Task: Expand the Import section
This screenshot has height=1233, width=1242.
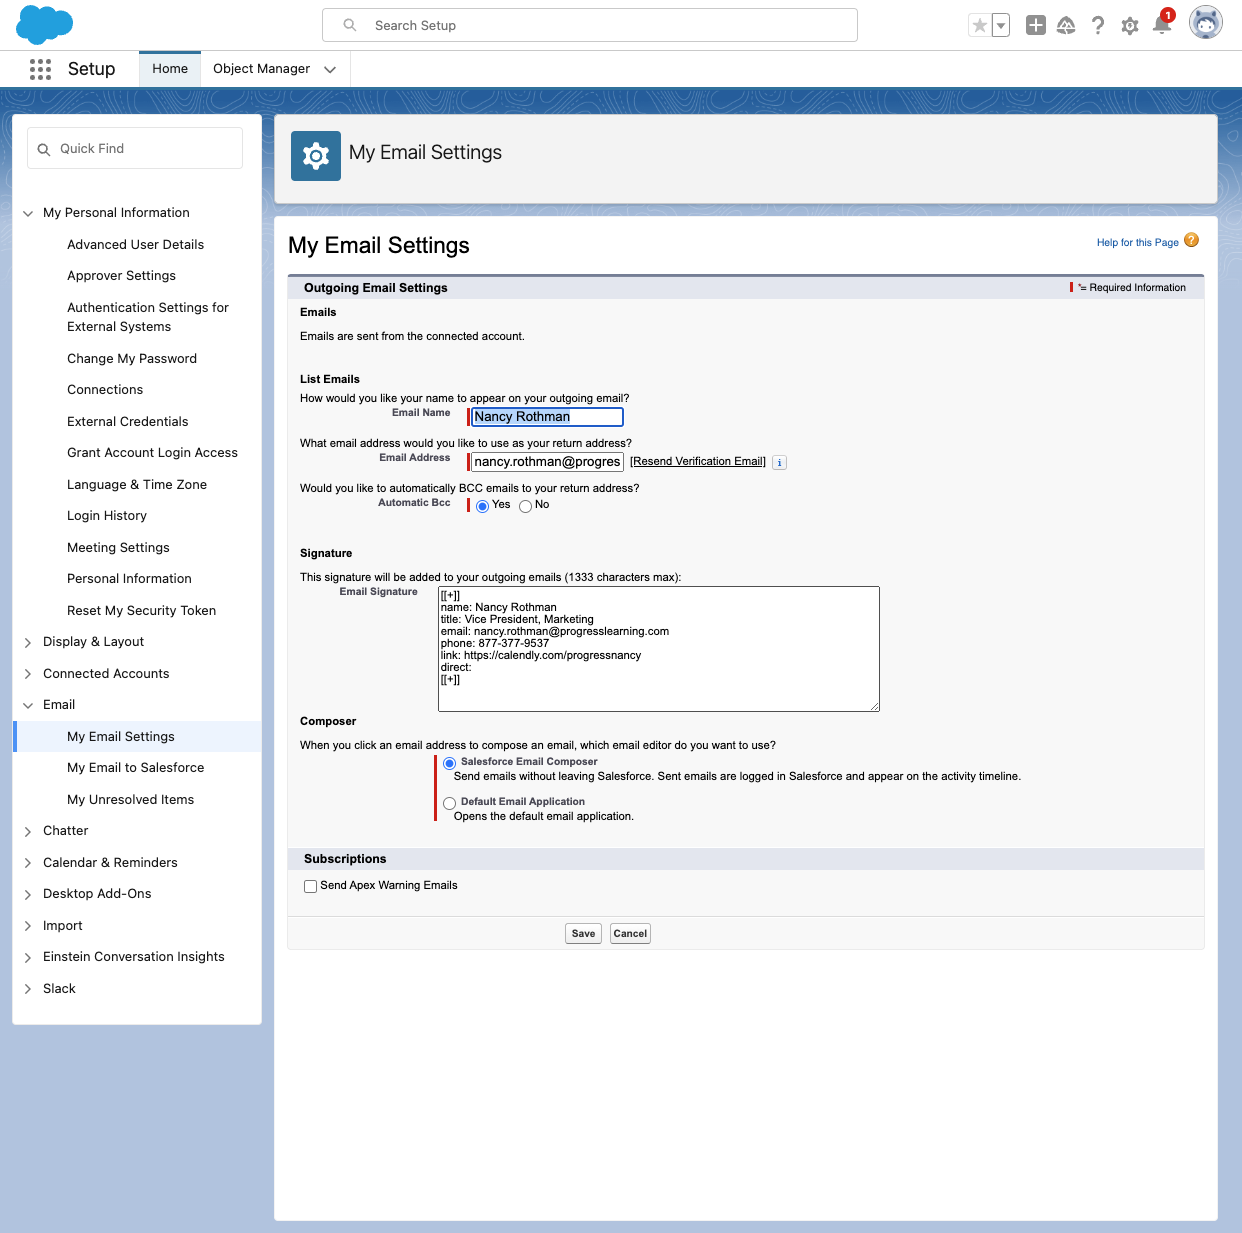Action: 28,926
